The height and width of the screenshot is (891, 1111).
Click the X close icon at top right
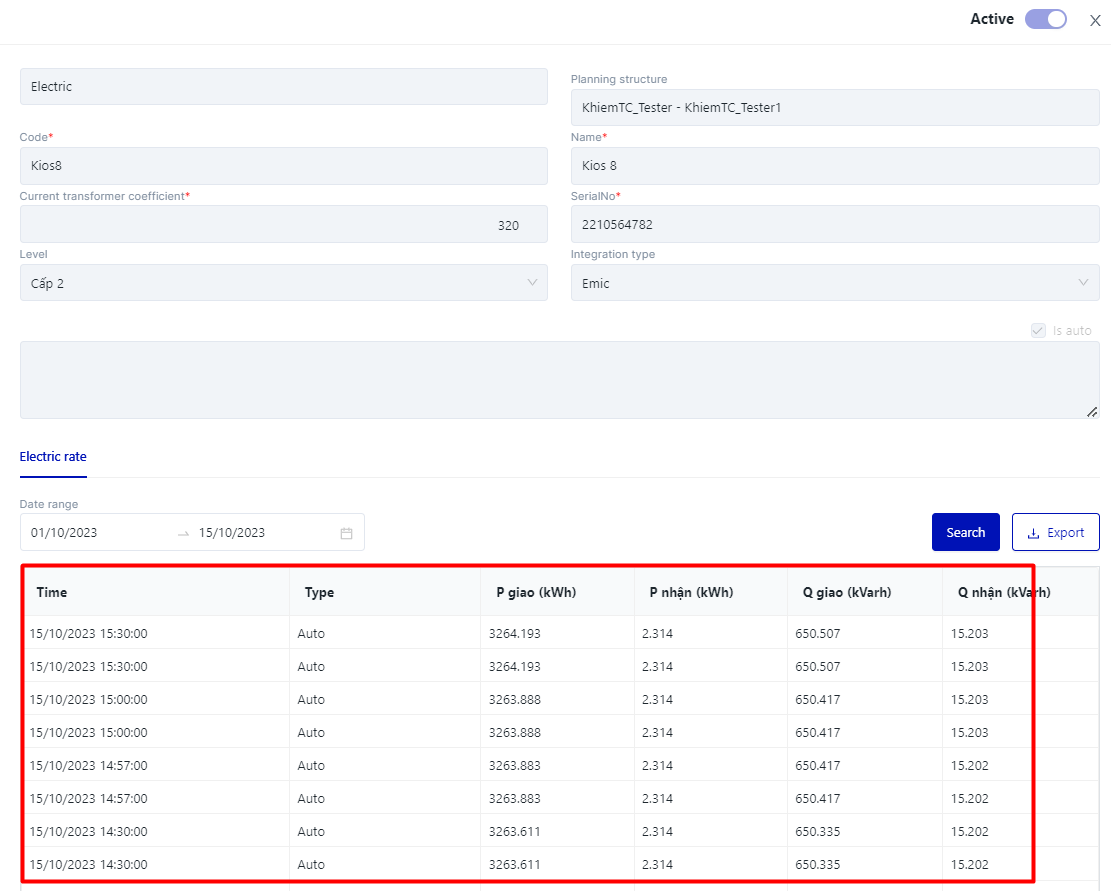coord(1095,20)
